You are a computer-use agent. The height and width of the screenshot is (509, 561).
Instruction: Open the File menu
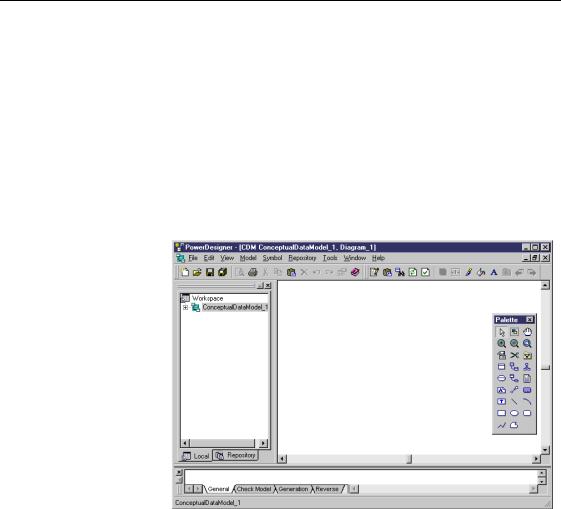click(193, 258)
